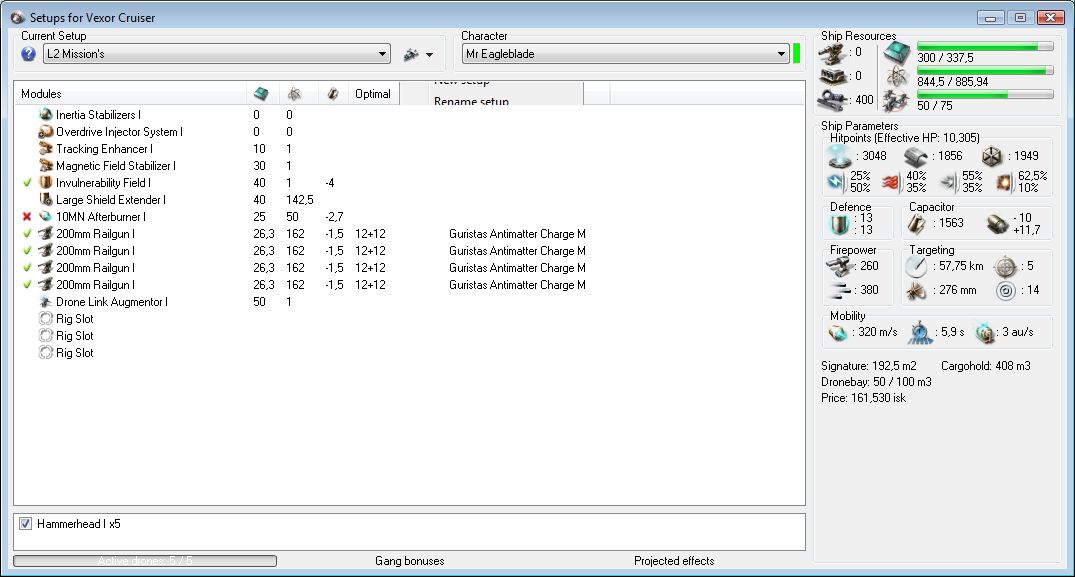Click the capacitor capacity icon showing 1563
The height and width of the screenshot is (577, 1075).
(917, 223)
